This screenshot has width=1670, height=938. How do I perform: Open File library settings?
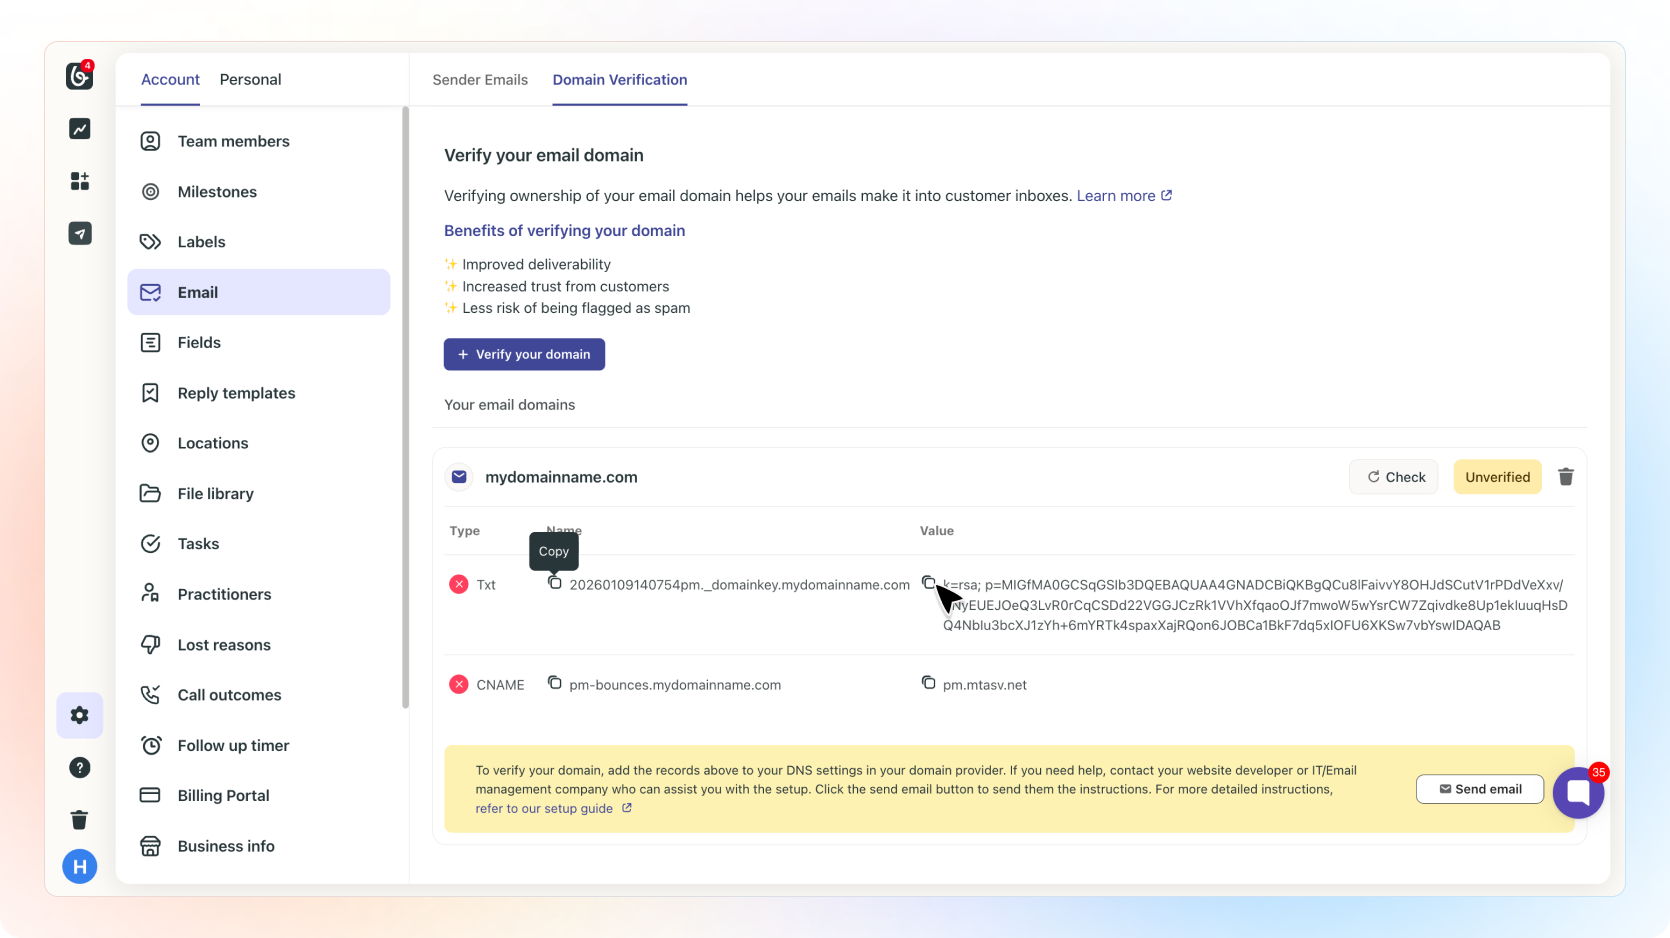(x=258, y=494)
